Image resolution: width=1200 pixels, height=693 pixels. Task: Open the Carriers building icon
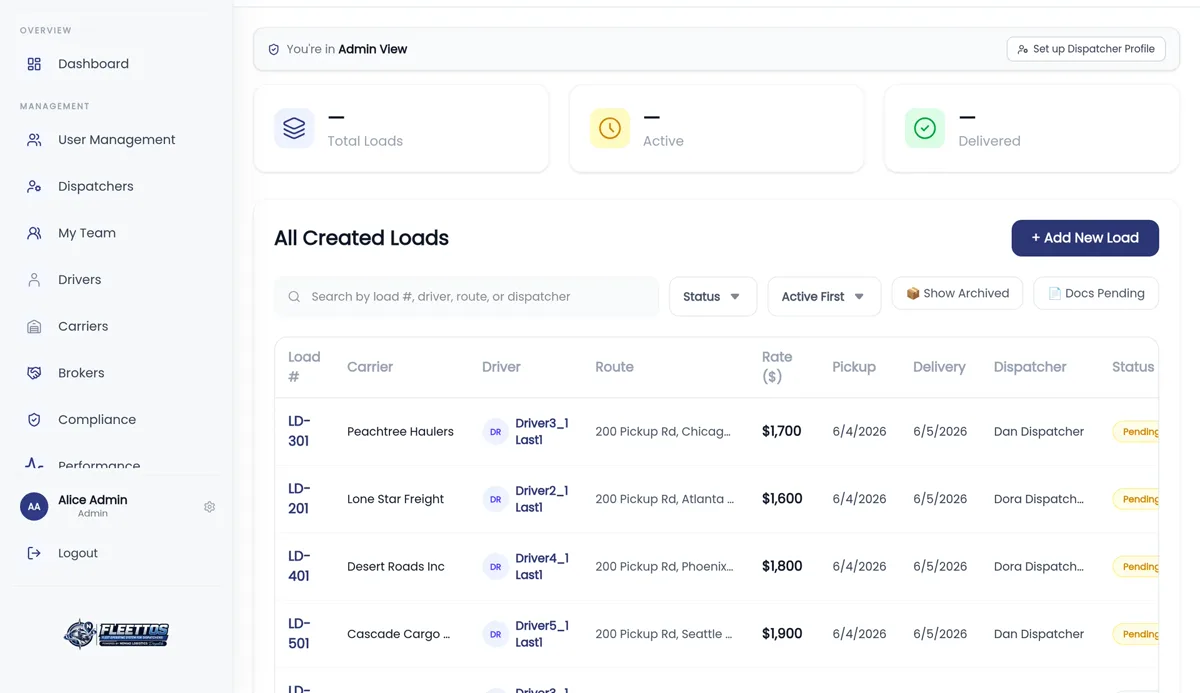pos(34,327)
